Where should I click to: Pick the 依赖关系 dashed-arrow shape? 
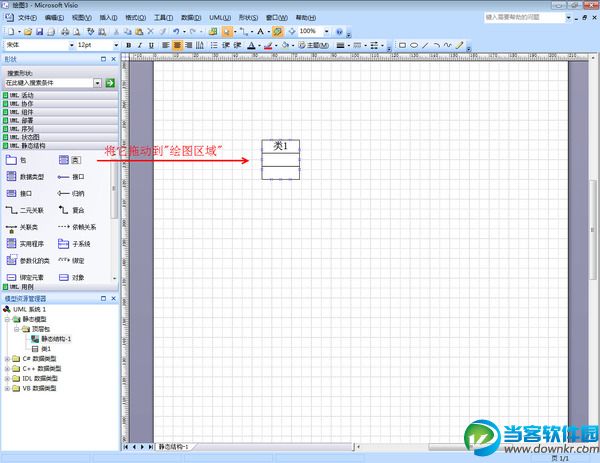coord(77,227)
